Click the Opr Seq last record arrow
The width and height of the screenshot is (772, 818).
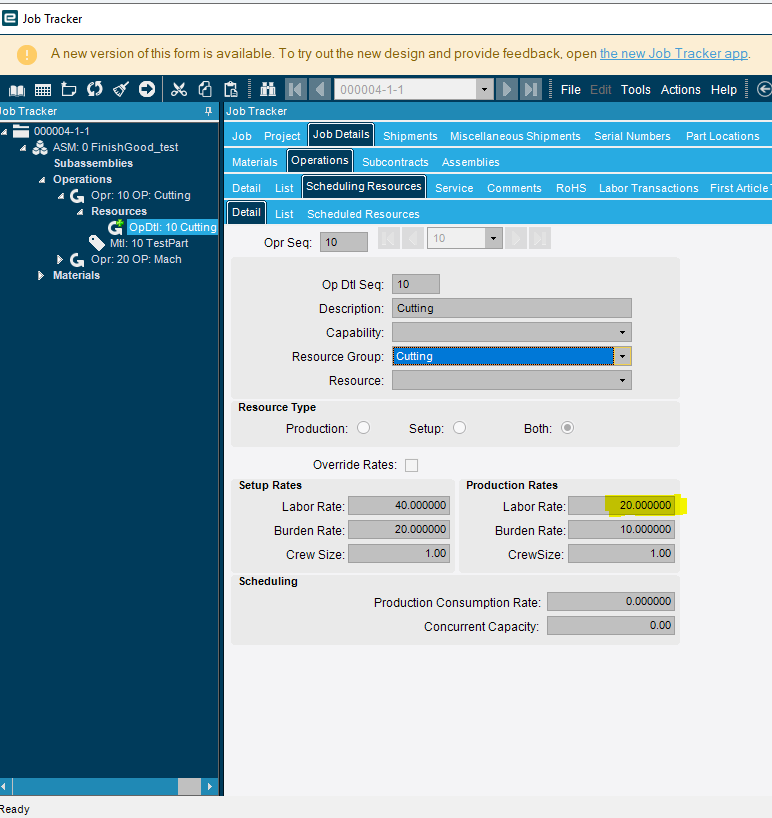point(540,239)
